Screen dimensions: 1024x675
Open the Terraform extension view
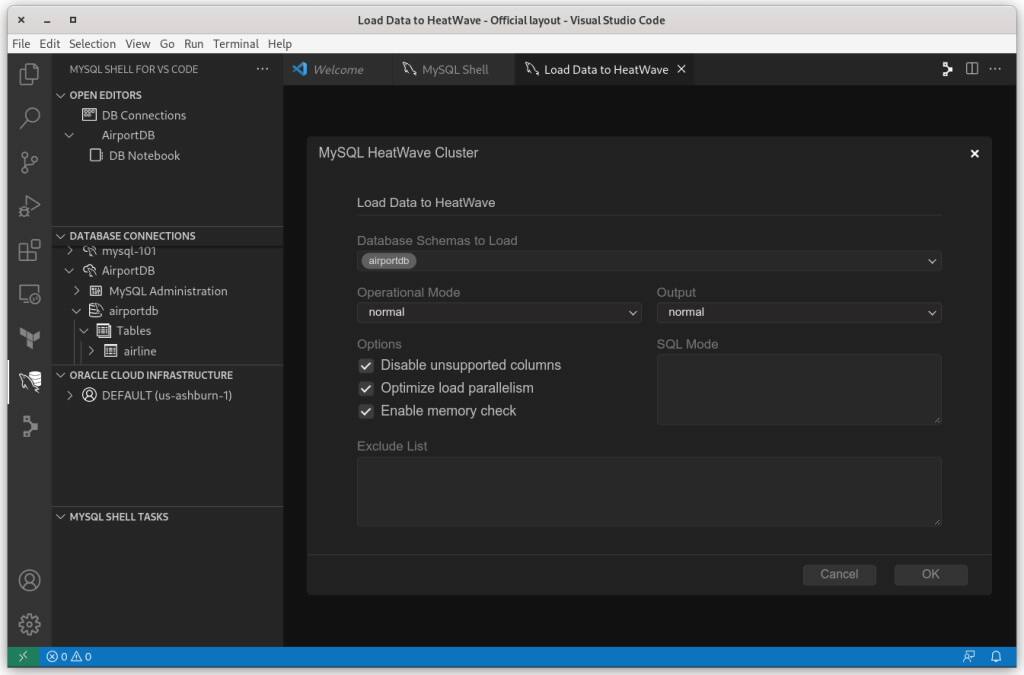point(29,338)
